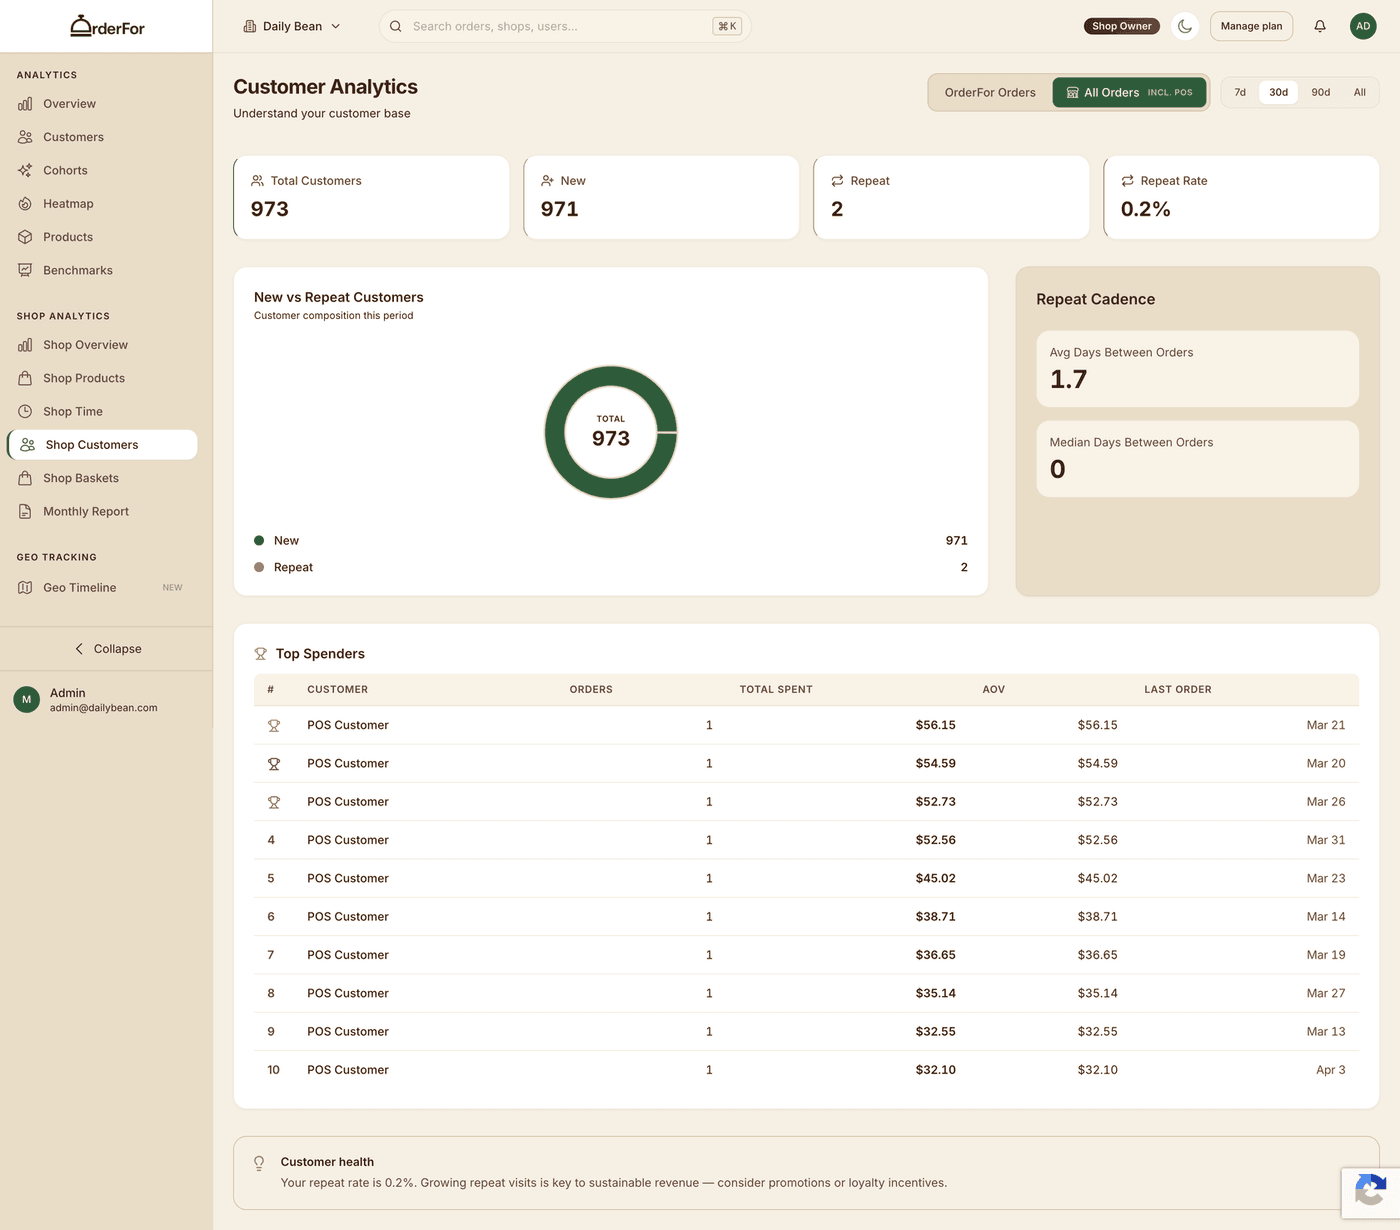The height and width of the screenshot is (1230, 1400).
Task: Open Cohorts sparkle icon
Action: coord(25,170)
